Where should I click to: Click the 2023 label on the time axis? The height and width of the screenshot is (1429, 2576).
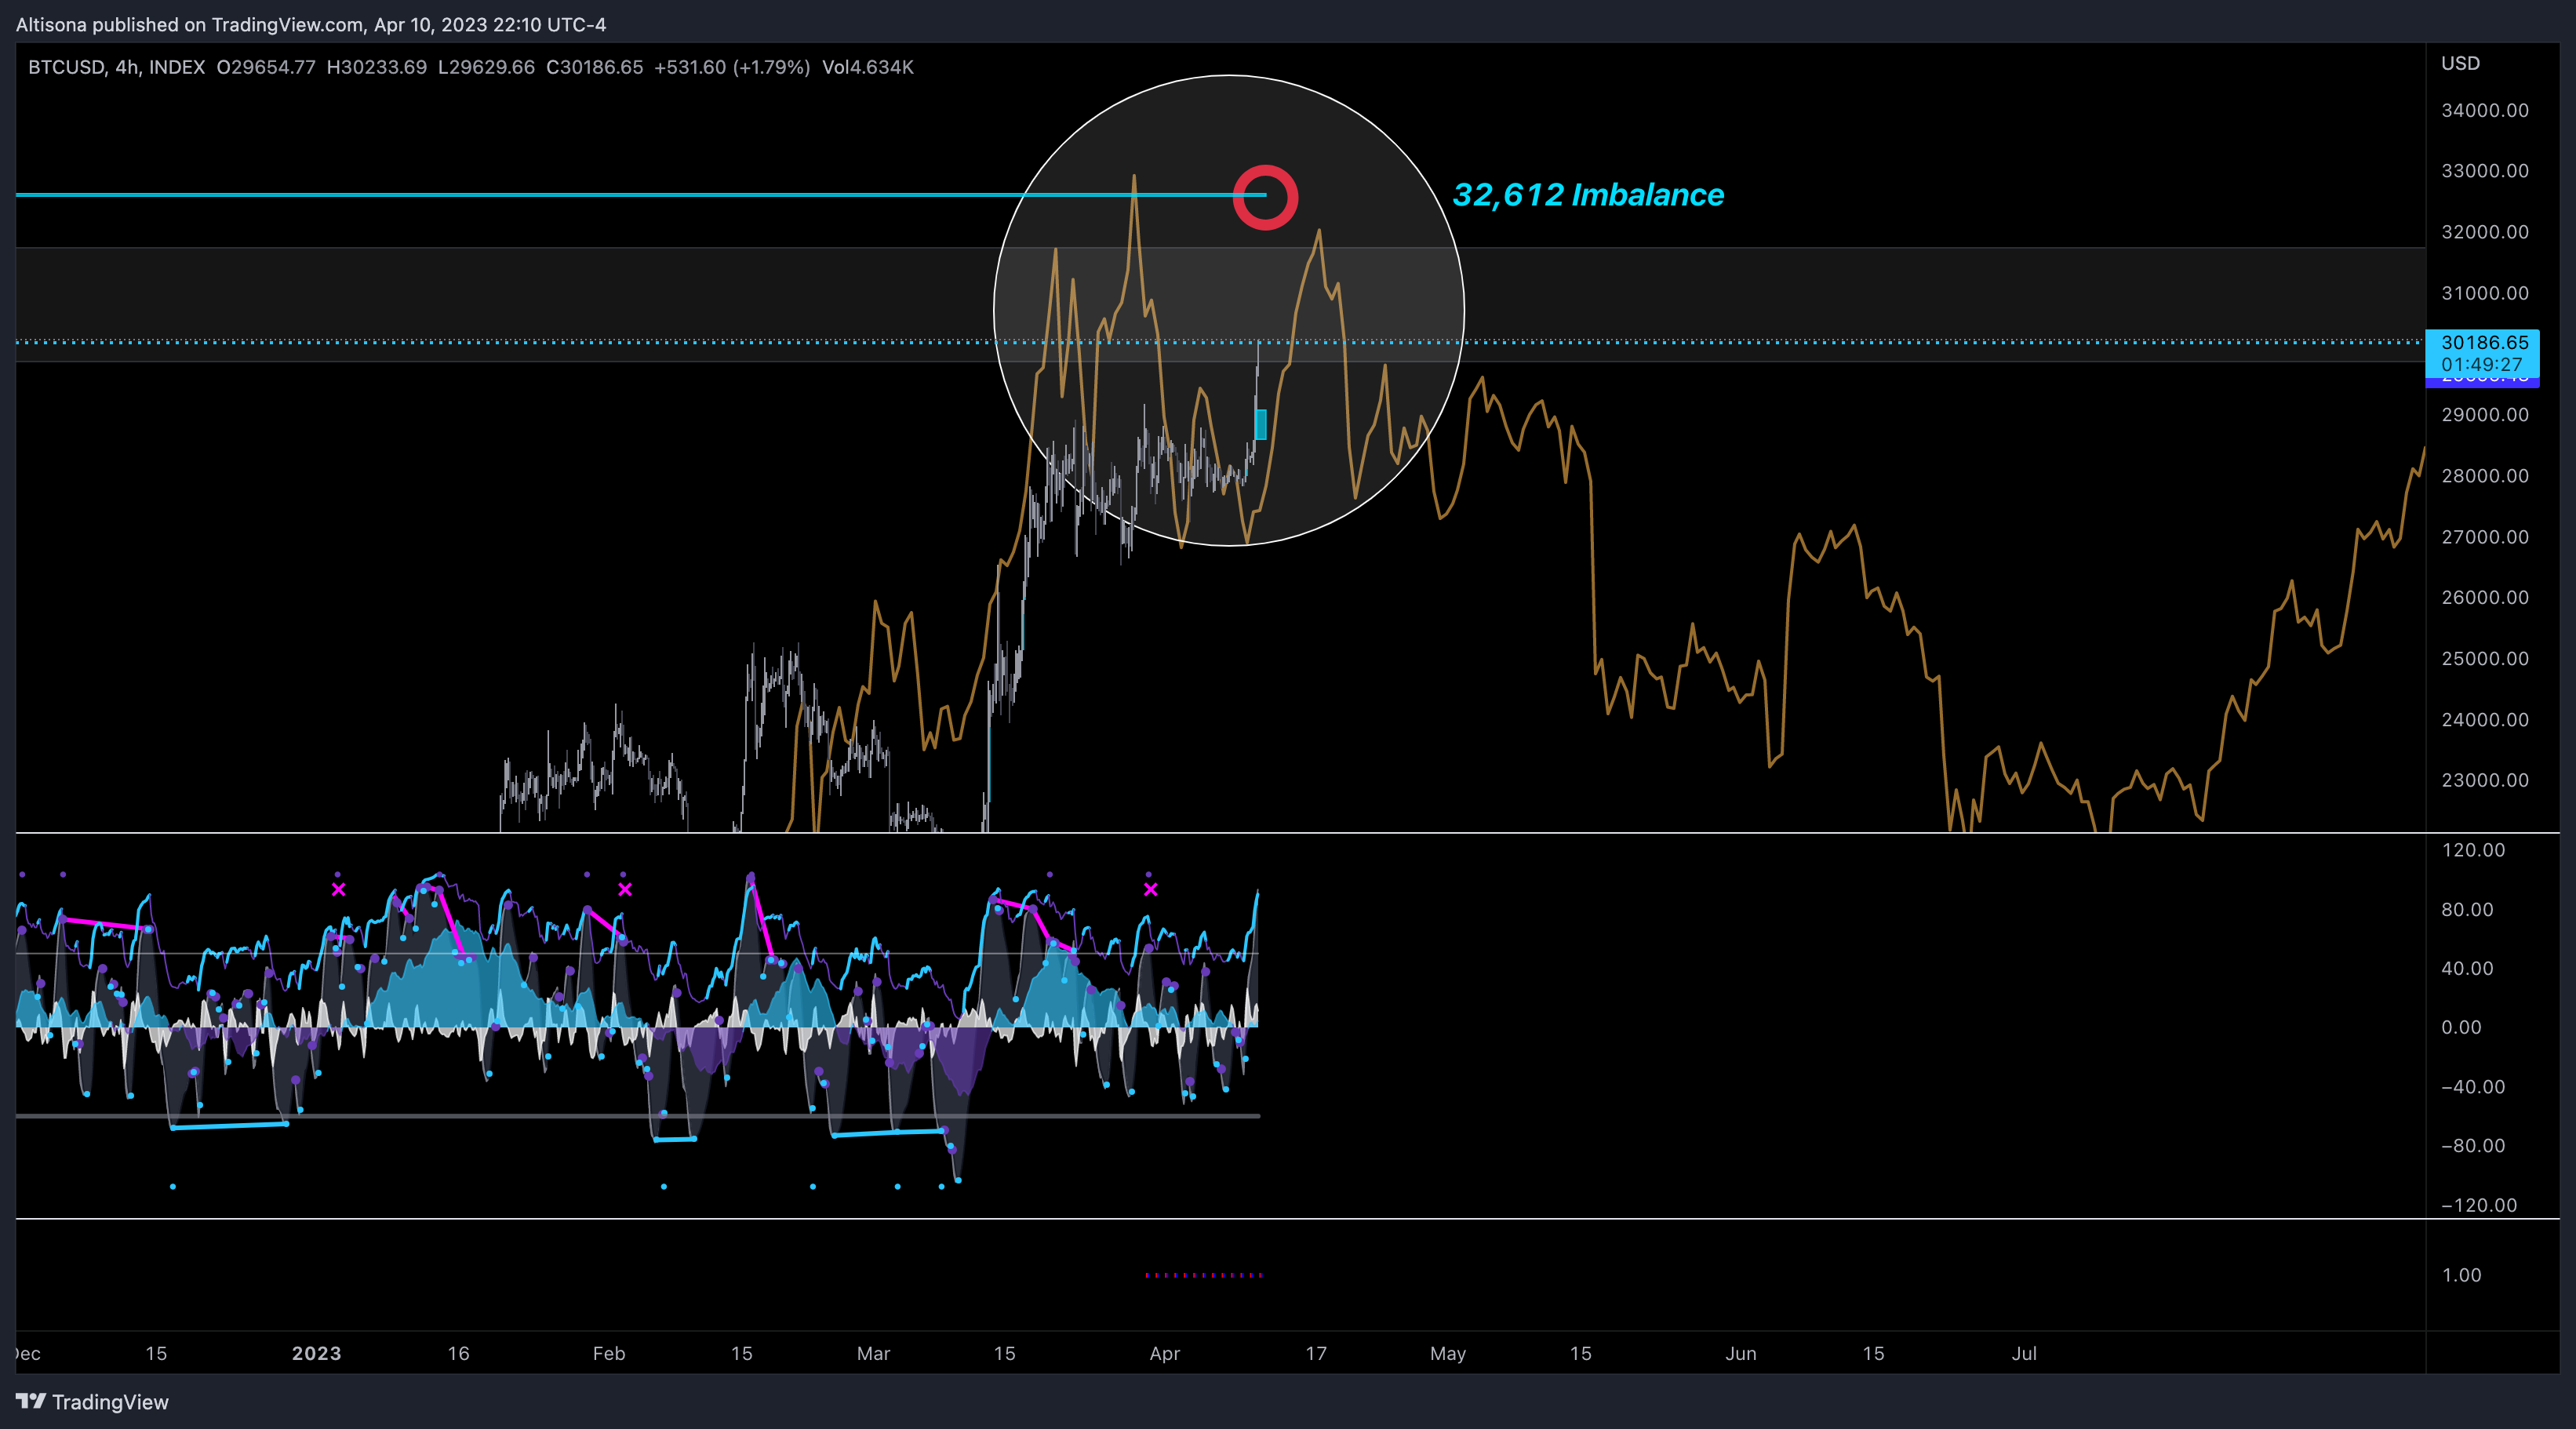click(x=316, y=1353)
